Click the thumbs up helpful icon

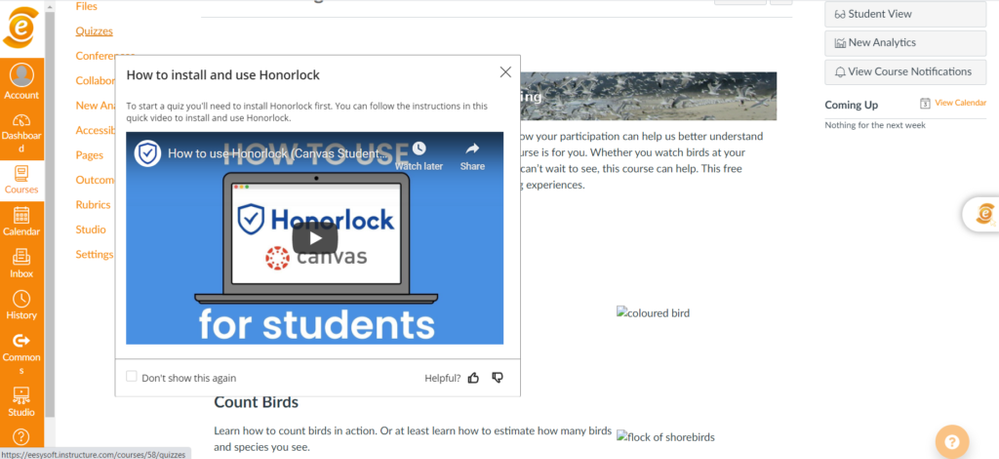click(474, 378)
